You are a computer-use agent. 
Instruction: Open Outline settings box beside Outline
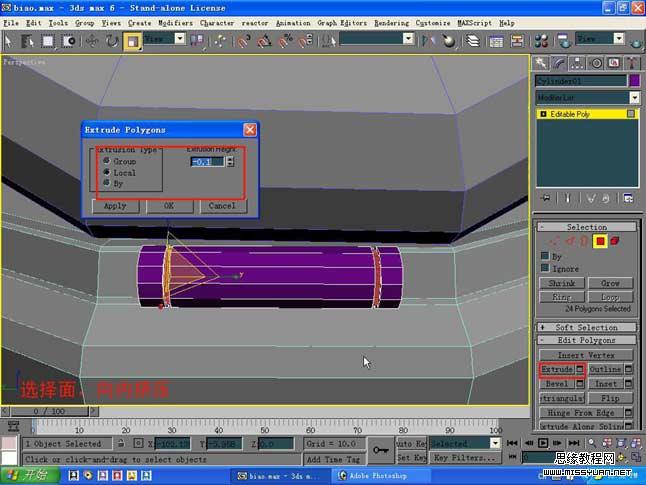coord(628,369)
